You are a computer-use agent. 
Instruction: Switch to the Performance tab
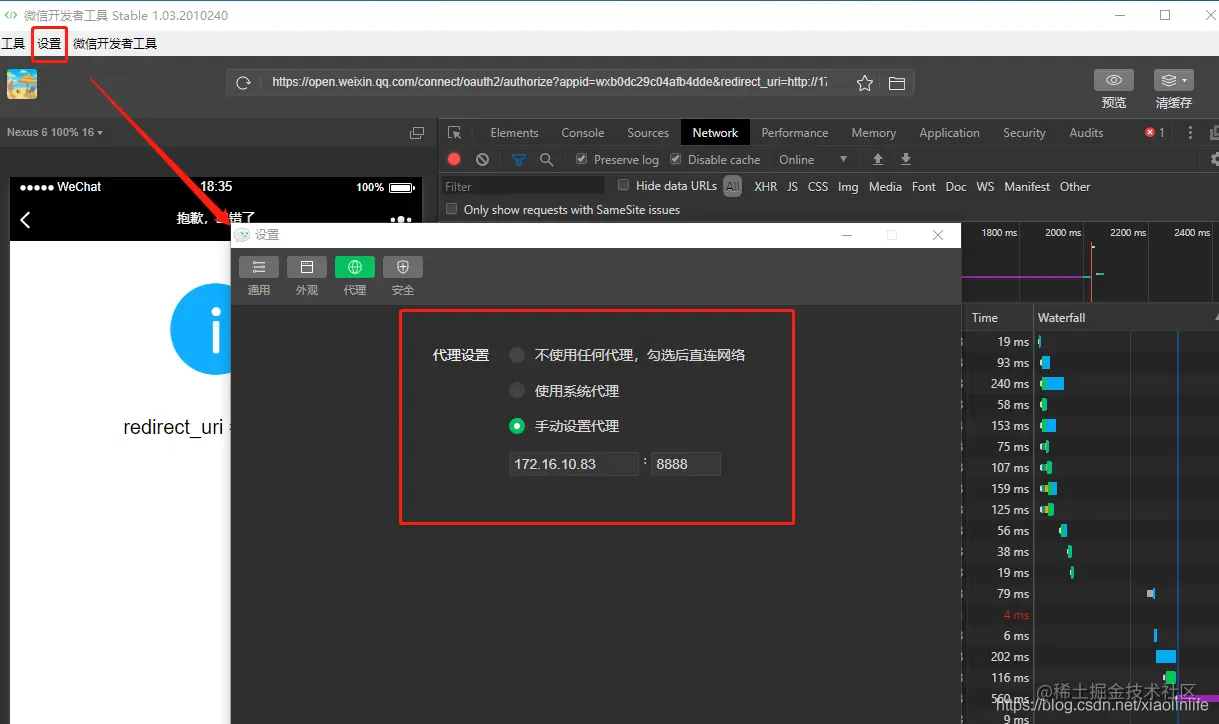point(795,133)
